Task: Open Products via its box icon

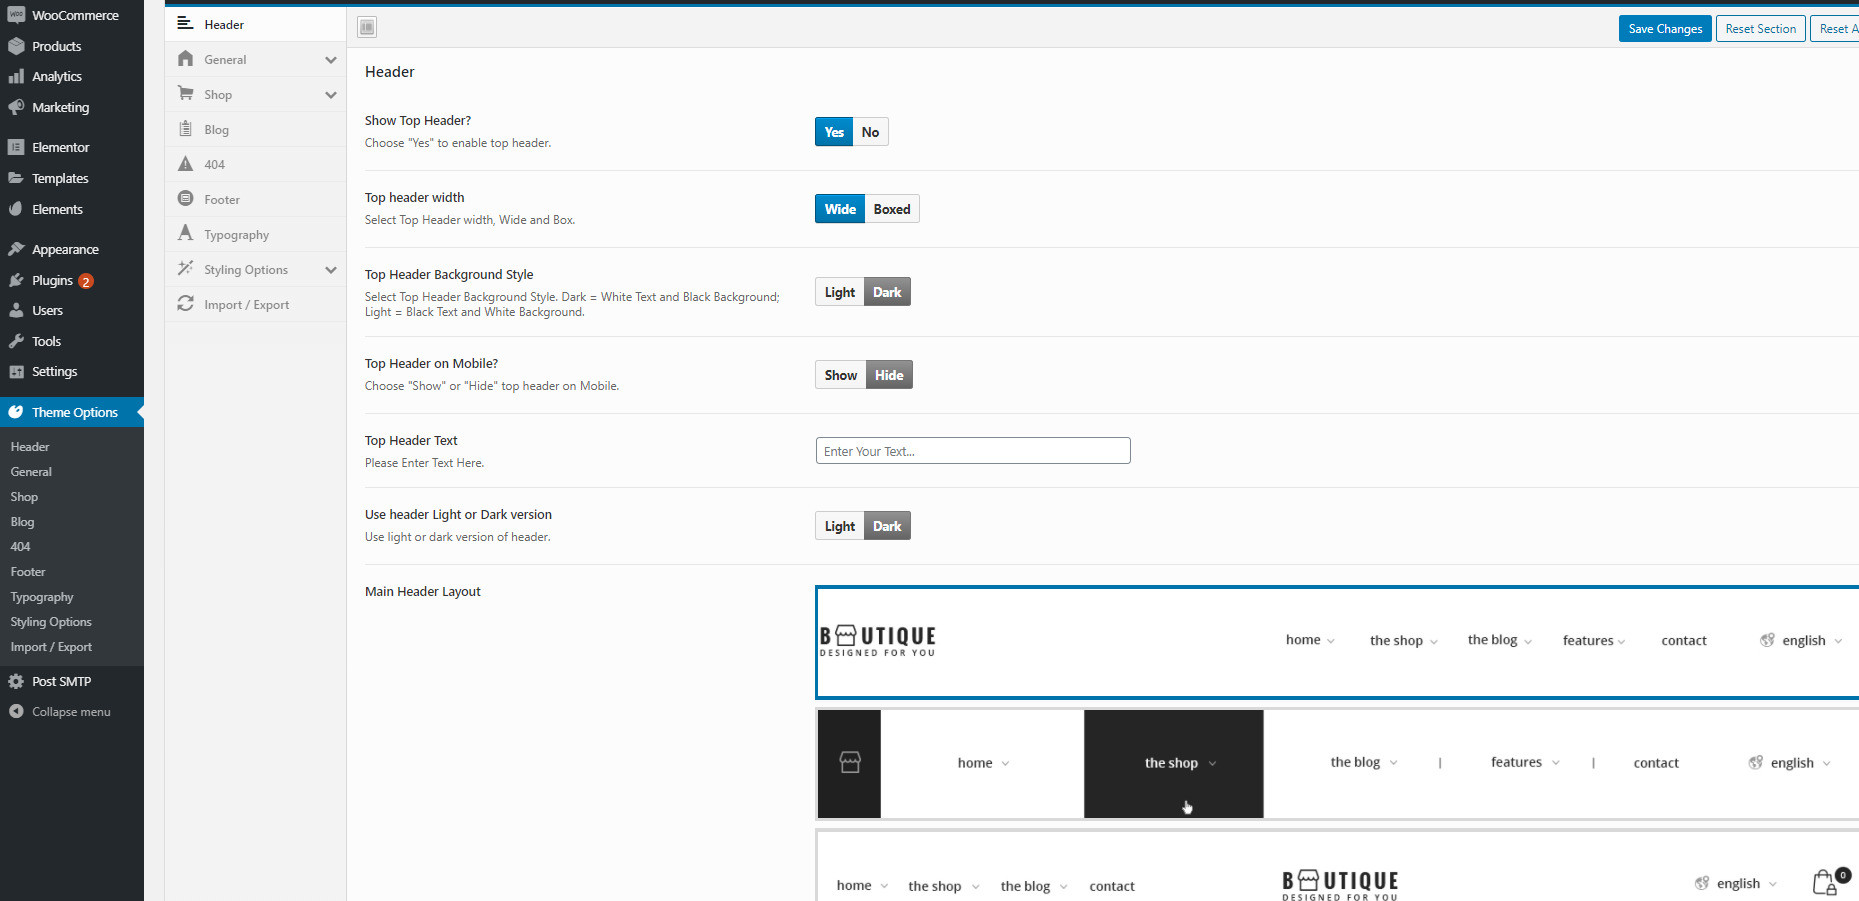Action: point(16,46)
